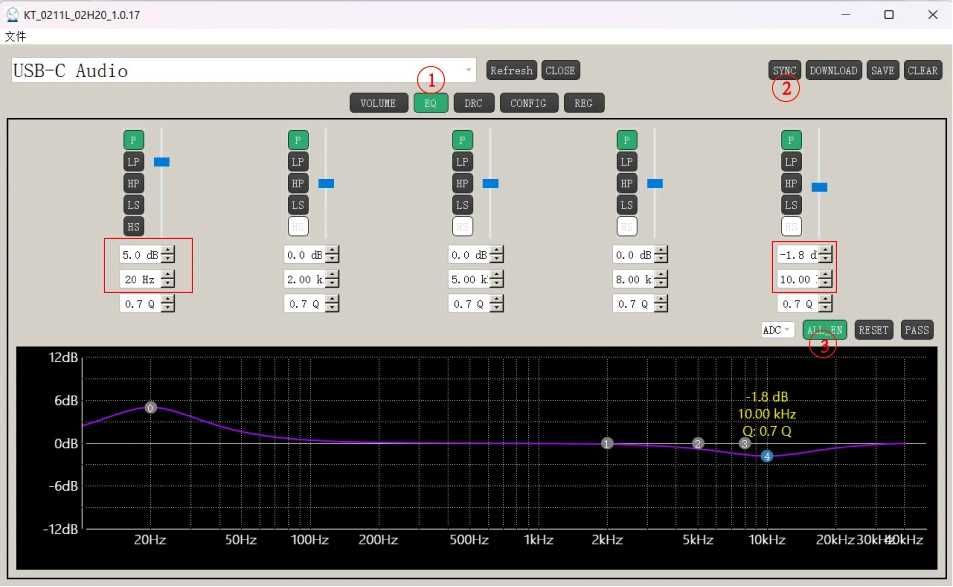Toggle the P filter type on band 1
The image size is (953, 587).
pyautogui.click(x=134, y=140)
